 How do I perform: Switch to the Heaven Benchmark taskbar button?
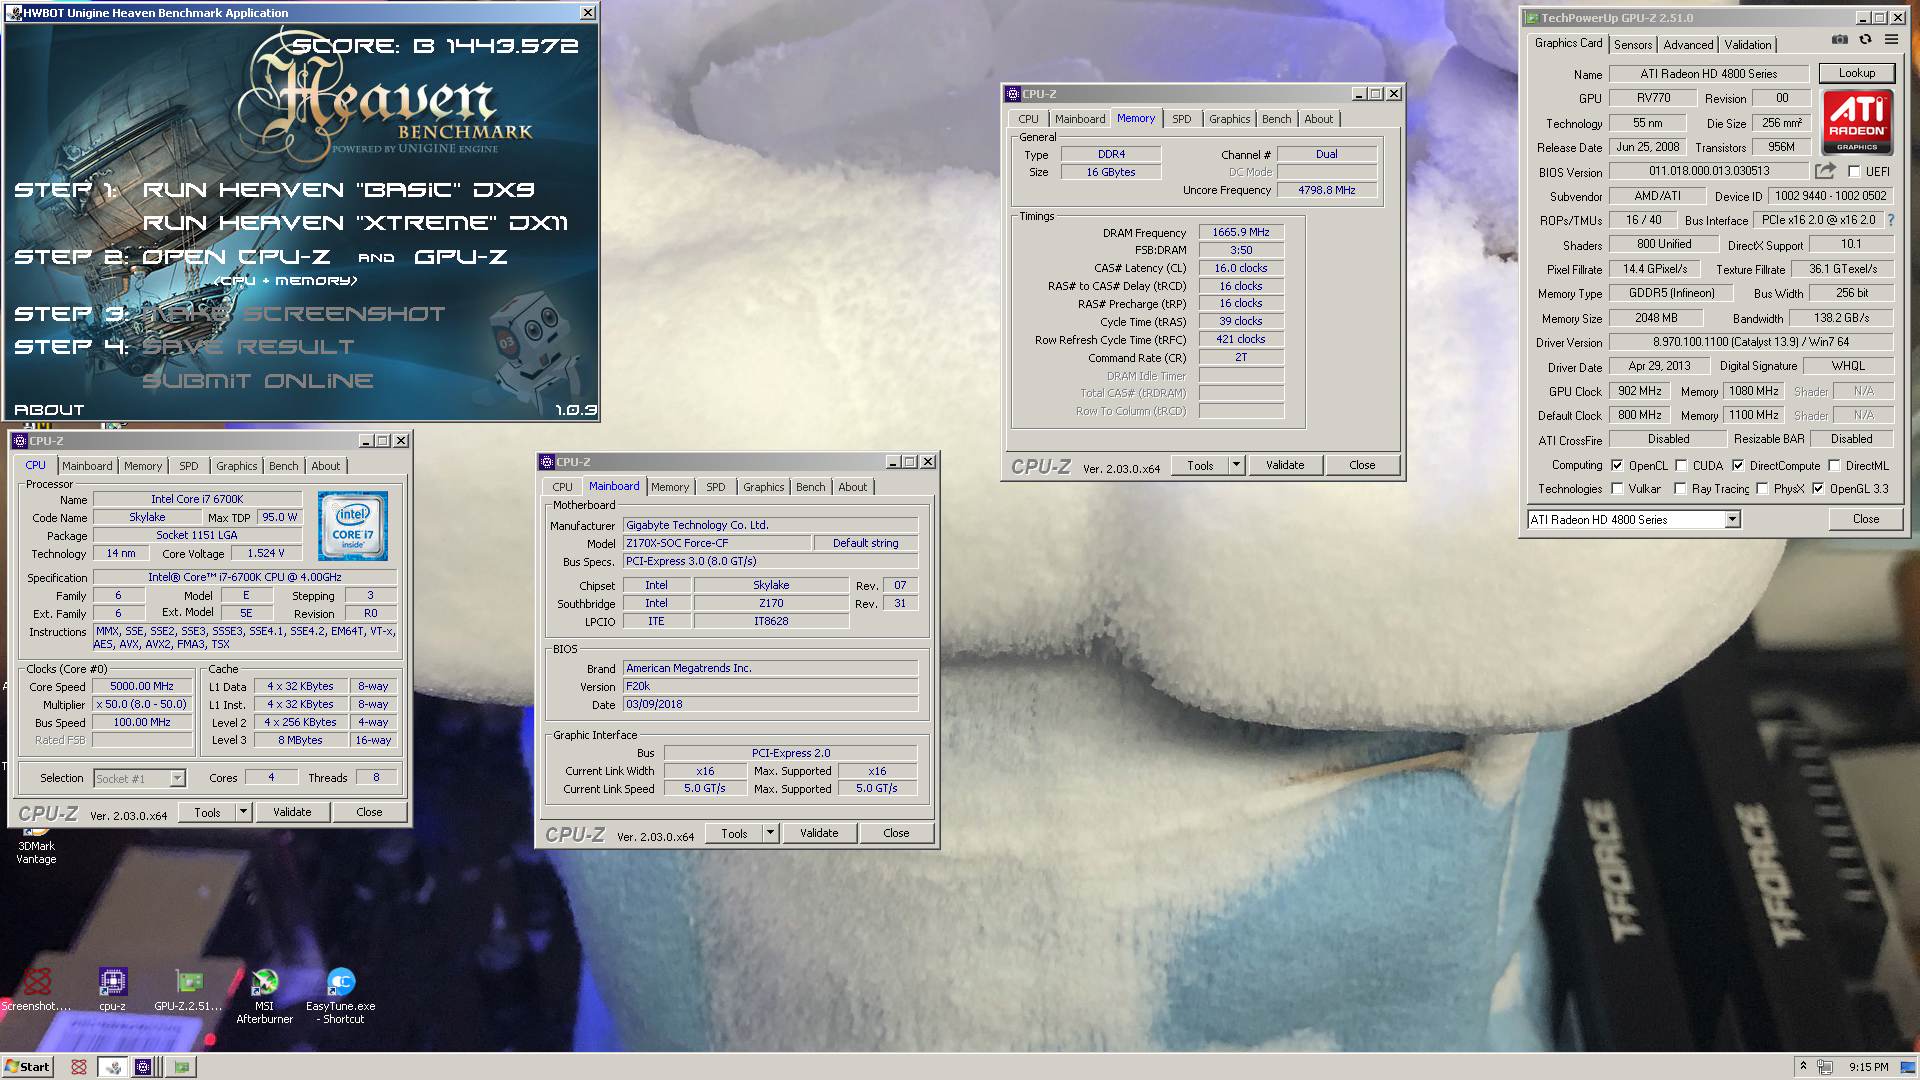(112, 1067)
